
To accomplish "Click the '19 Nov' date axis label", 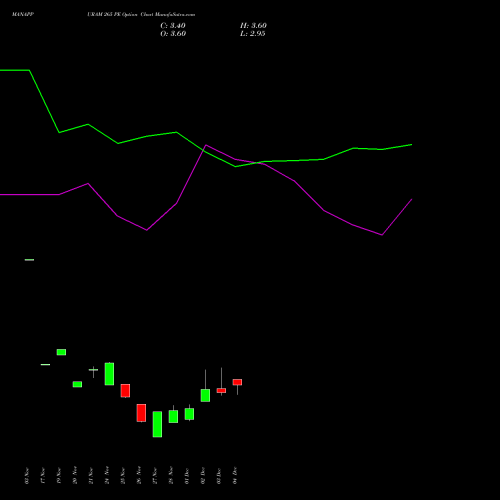I will coord(59,475).
